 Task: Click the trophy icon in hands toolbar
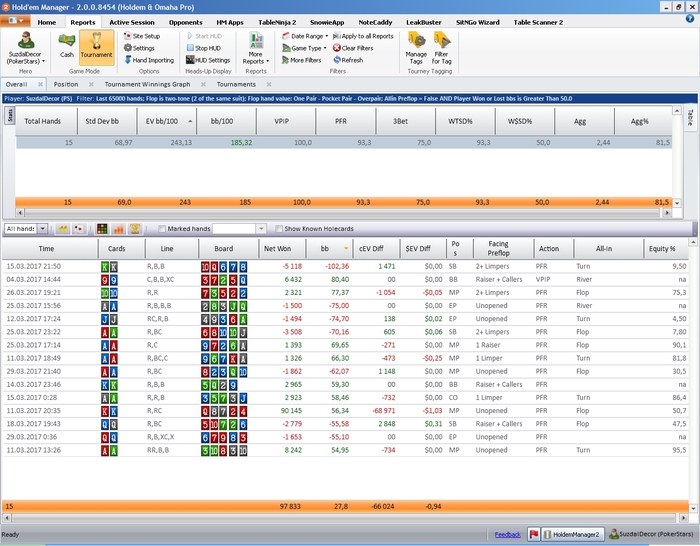135,229
